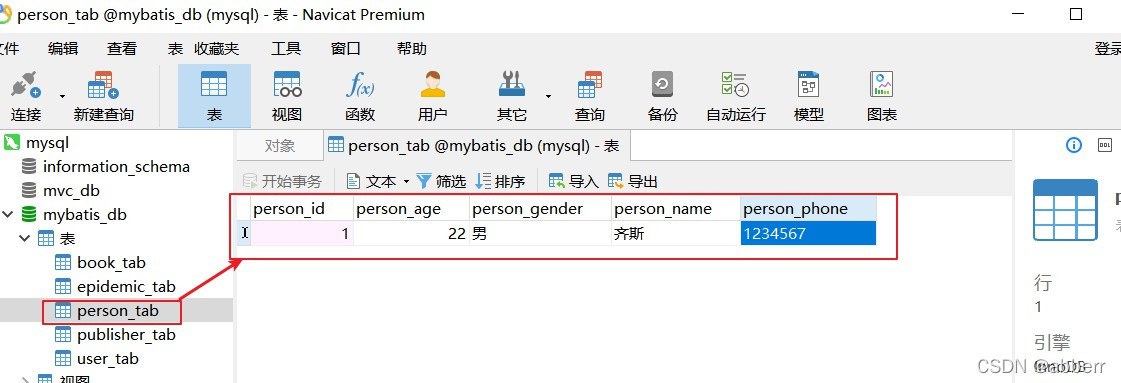Screen dimensions: 1121x383
Task: Switch to the 对象 tab
Action: 280,146
